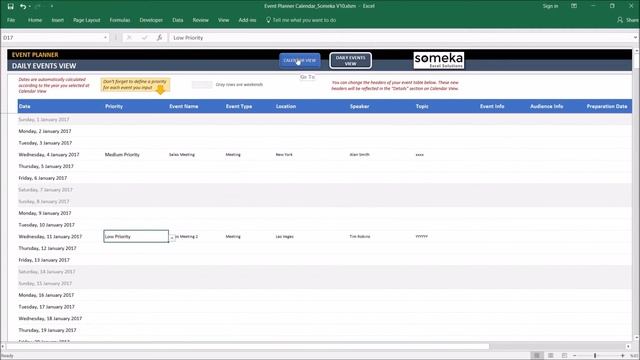
Task: Click the CALENDAR VIEW button
Action: click(300, 60)
